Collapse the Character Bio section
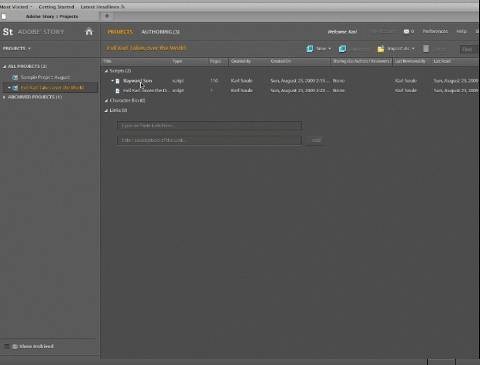This screenshot has height=365, width=480. coord(106,100)
